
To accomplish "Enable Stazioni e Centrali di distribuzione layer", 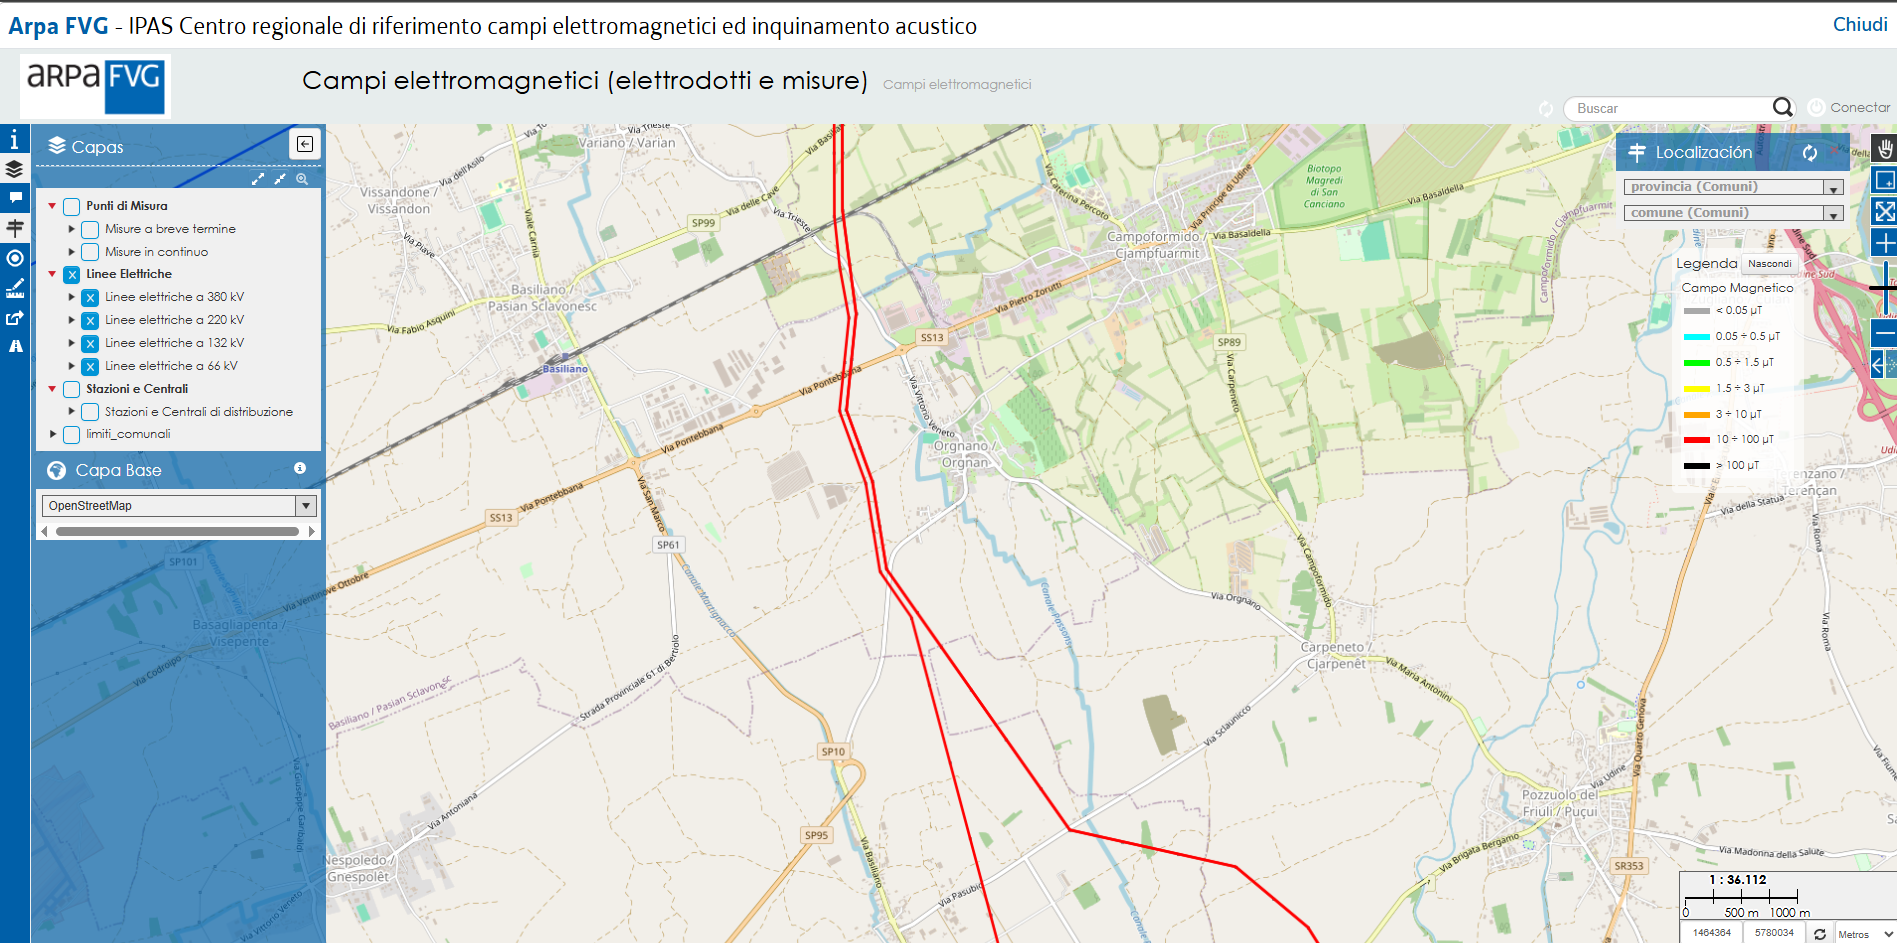I will click(x=90, y=412).
